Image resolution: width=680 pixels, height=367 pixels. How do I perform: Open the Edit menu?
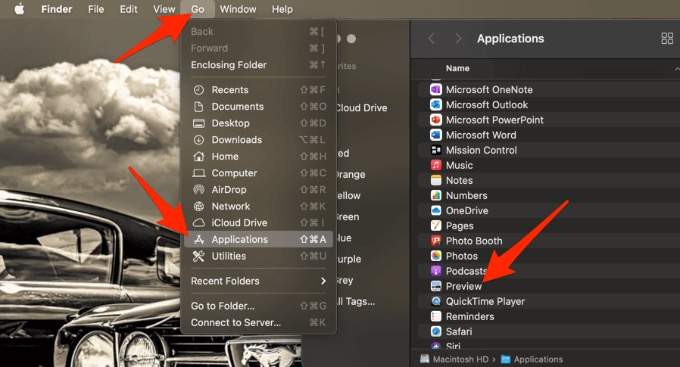coord(128,9)
